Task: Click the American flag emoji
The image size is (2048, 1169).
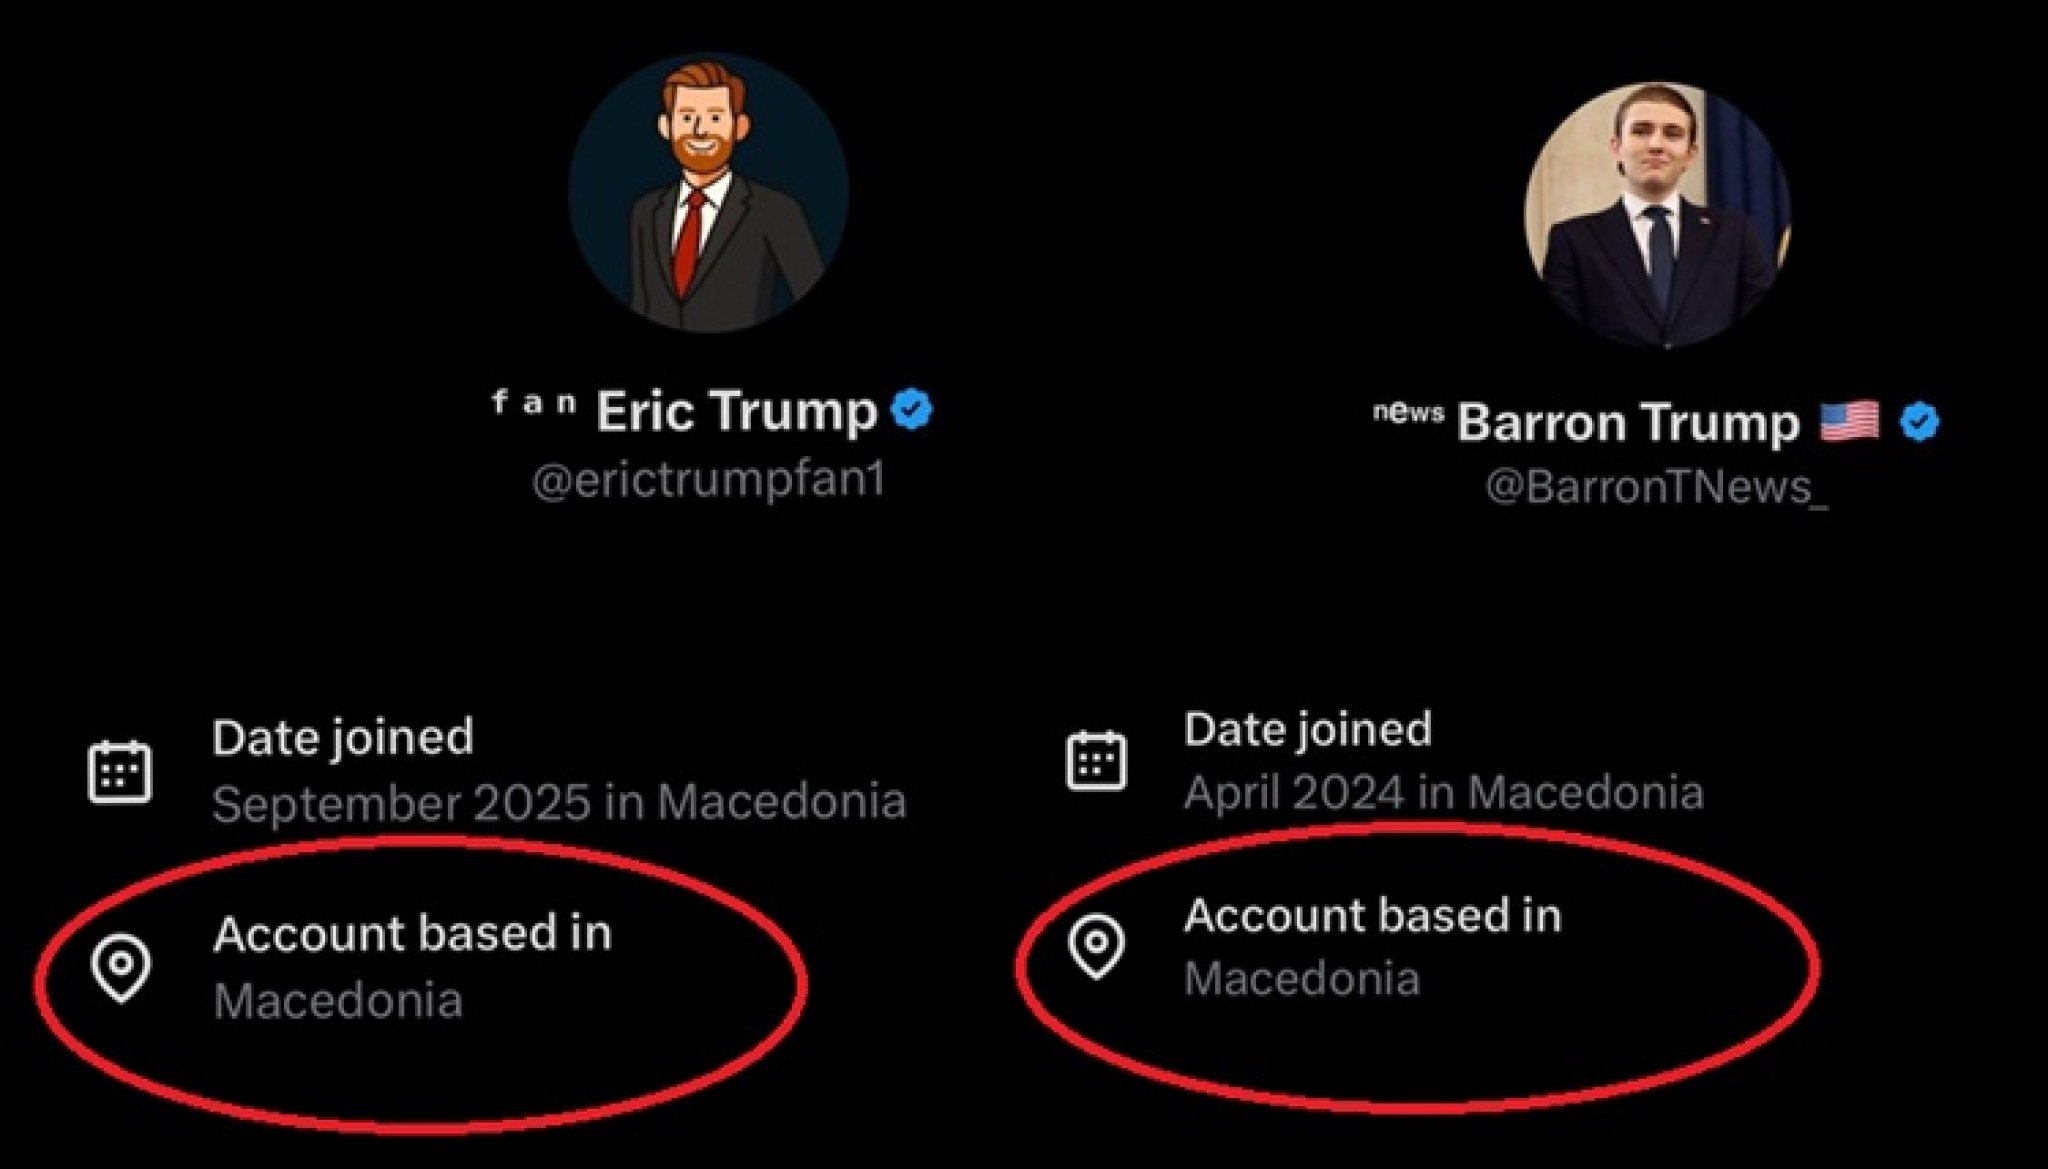Action: click(x=1849, y=421)
